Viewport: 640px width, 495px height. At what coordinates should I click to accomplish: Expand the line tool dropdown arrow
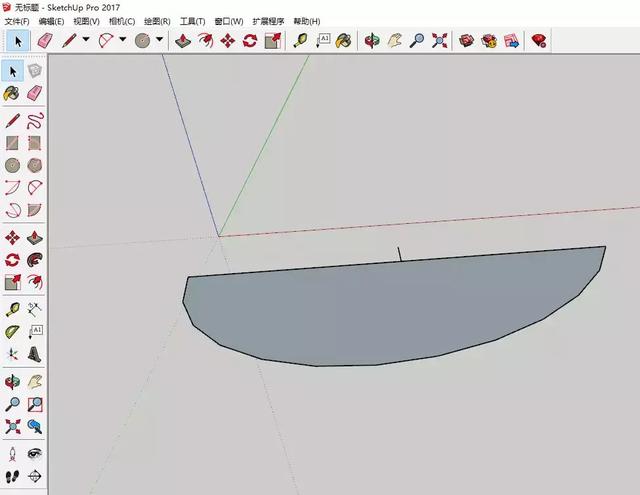86,40
